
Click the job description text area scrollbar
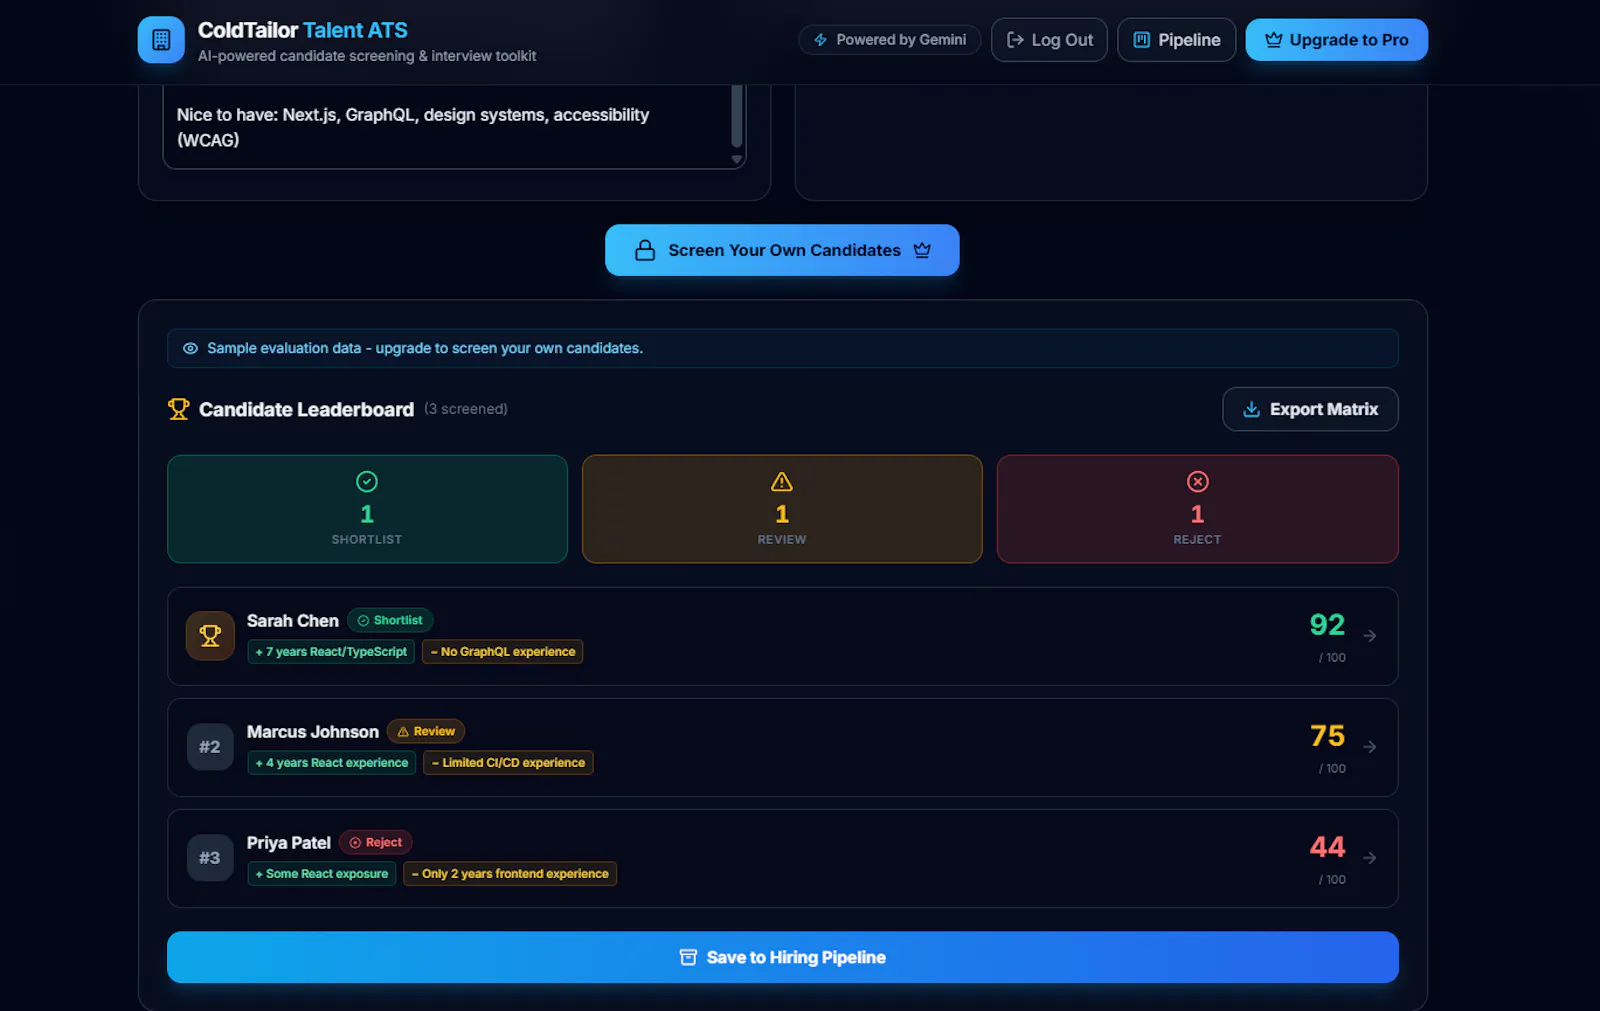[737, 117]
